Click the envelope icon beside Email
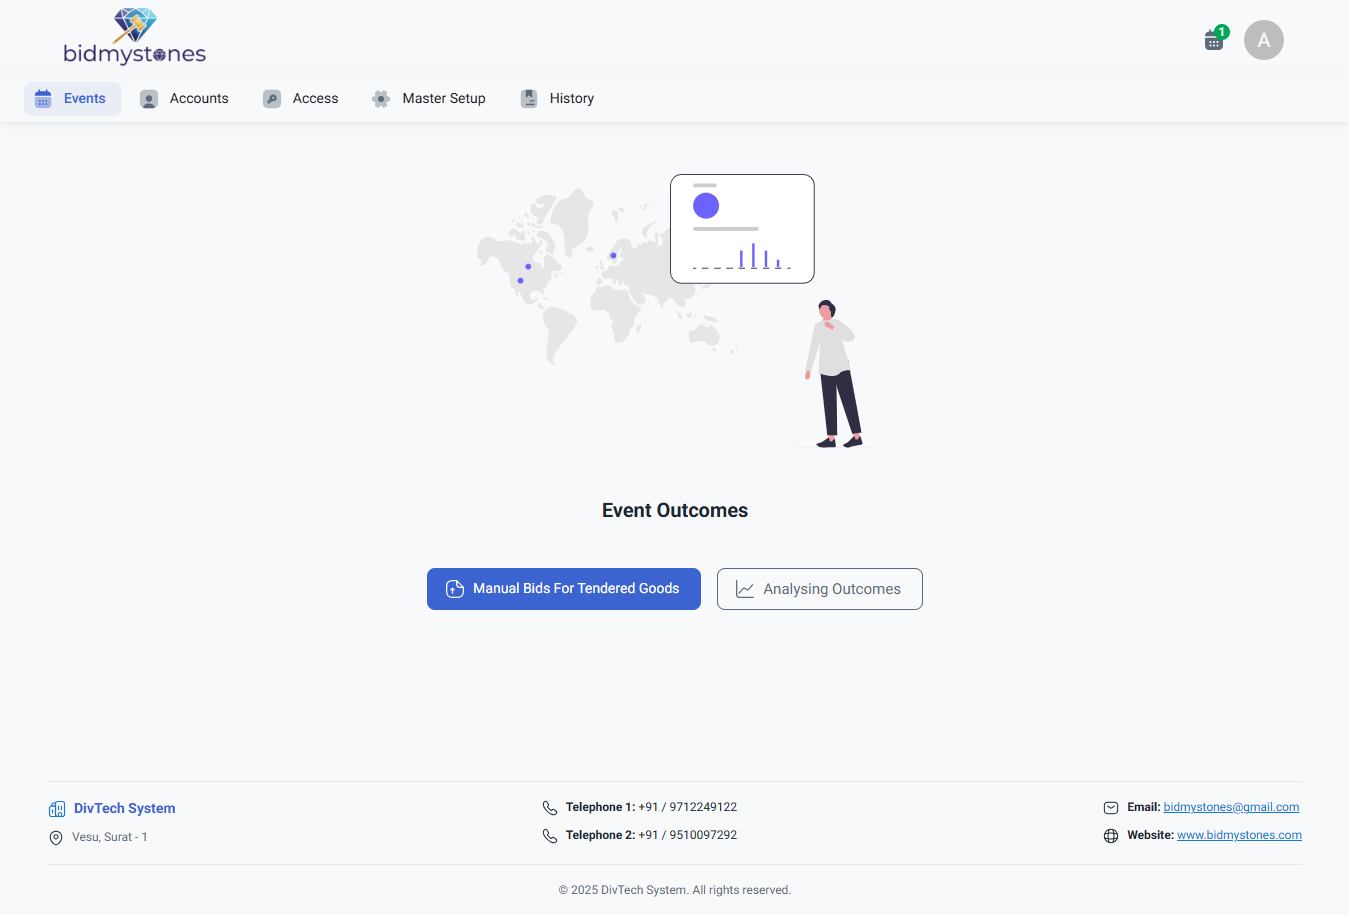Screen dimensions: 1349x915 1111,808
